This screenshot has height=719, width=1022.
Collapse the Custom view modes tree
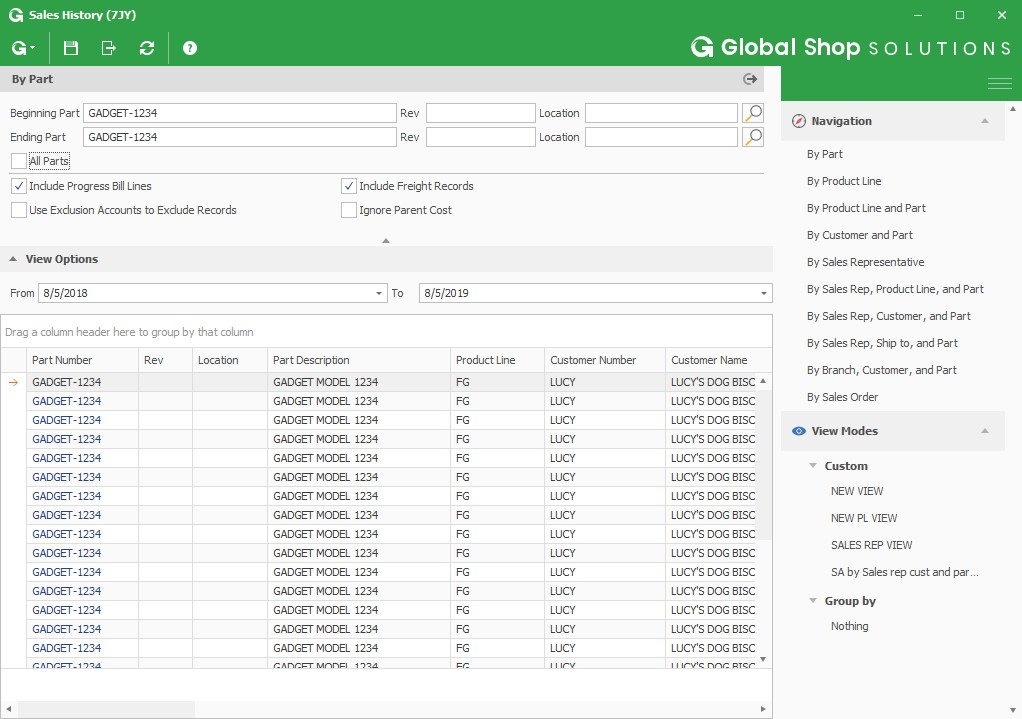pos(813,465)
